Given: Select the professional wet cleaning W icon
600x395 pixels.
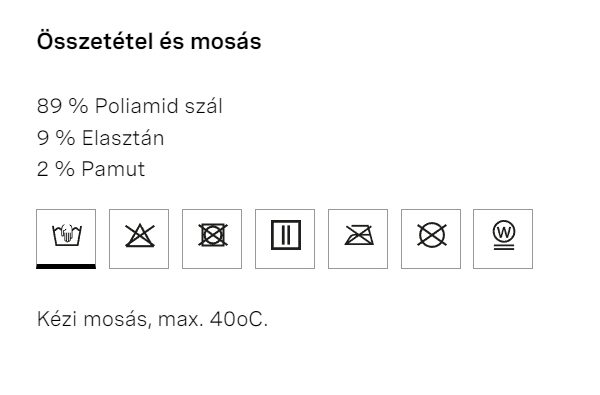Looking at the screenshot, I should (x=503, y=239).
